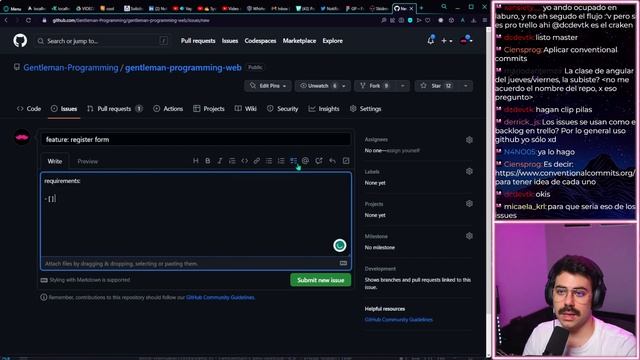
Task: Switch to the Actions tab
Action: tap(168, 109)
